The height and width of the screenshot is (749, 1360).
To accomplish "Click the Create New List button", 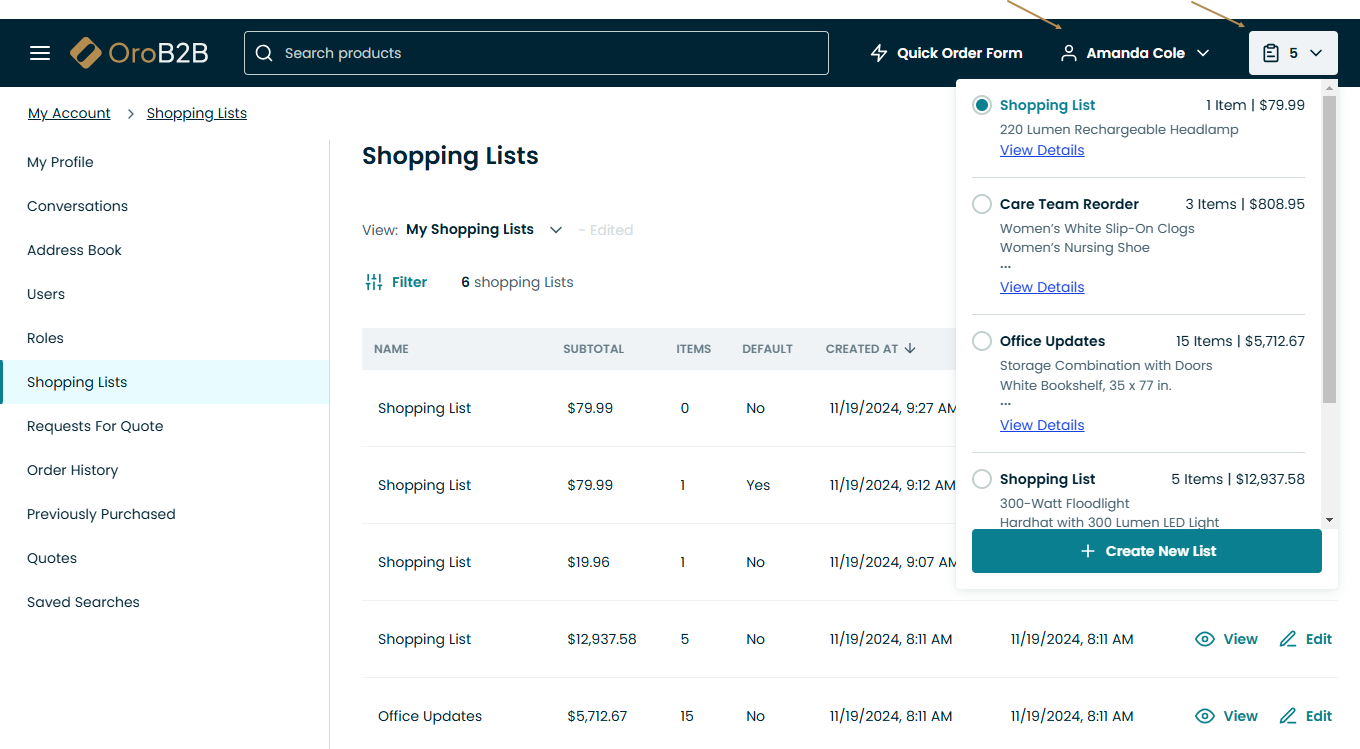I will 1146,551.
